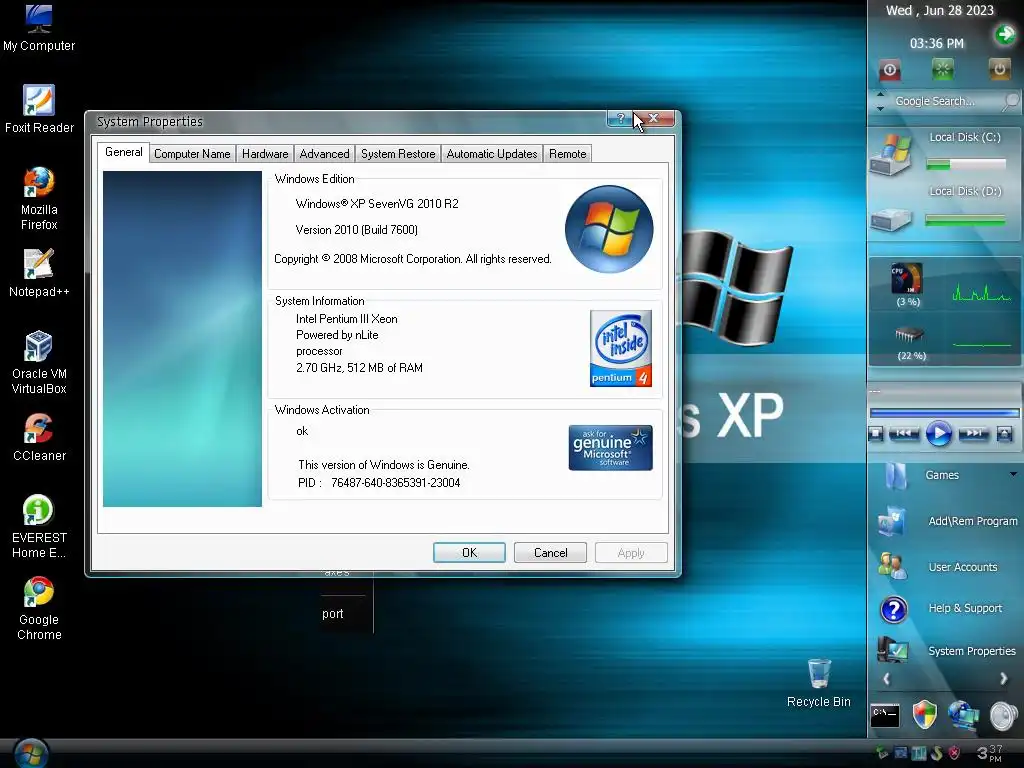Skip to previous track in media player
This screenshot has height=768, width=1024.
click(x=904, y=433)
